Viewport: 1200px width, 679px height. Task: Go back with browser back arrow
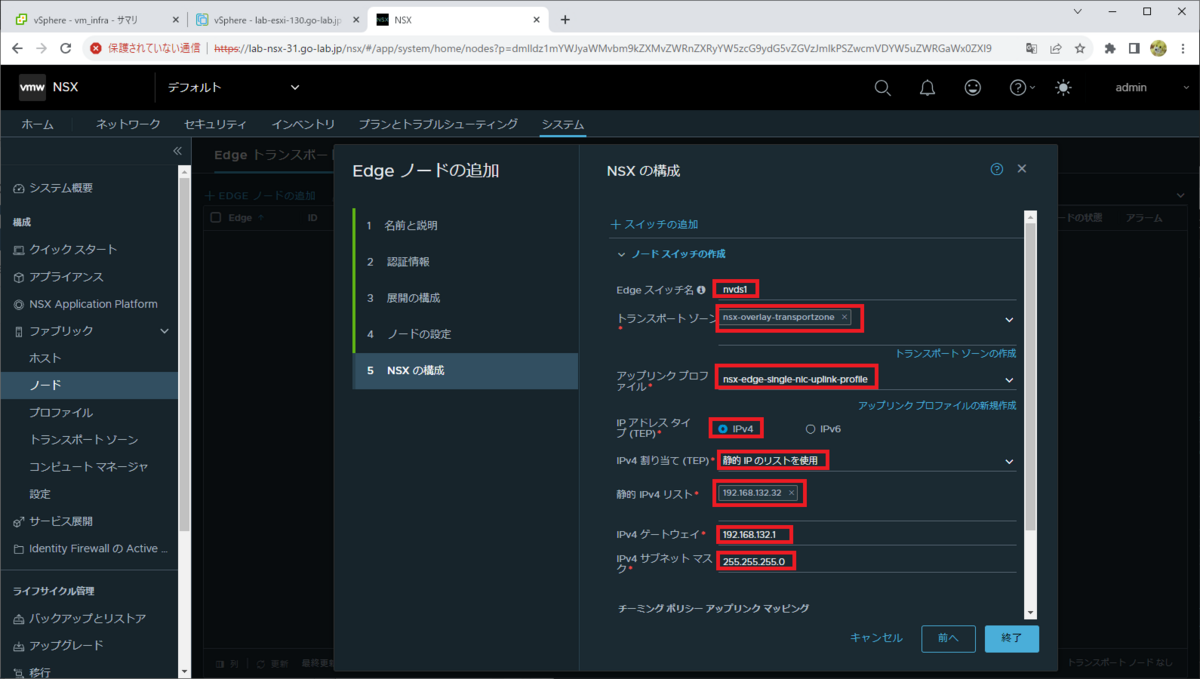click(16, 48)
